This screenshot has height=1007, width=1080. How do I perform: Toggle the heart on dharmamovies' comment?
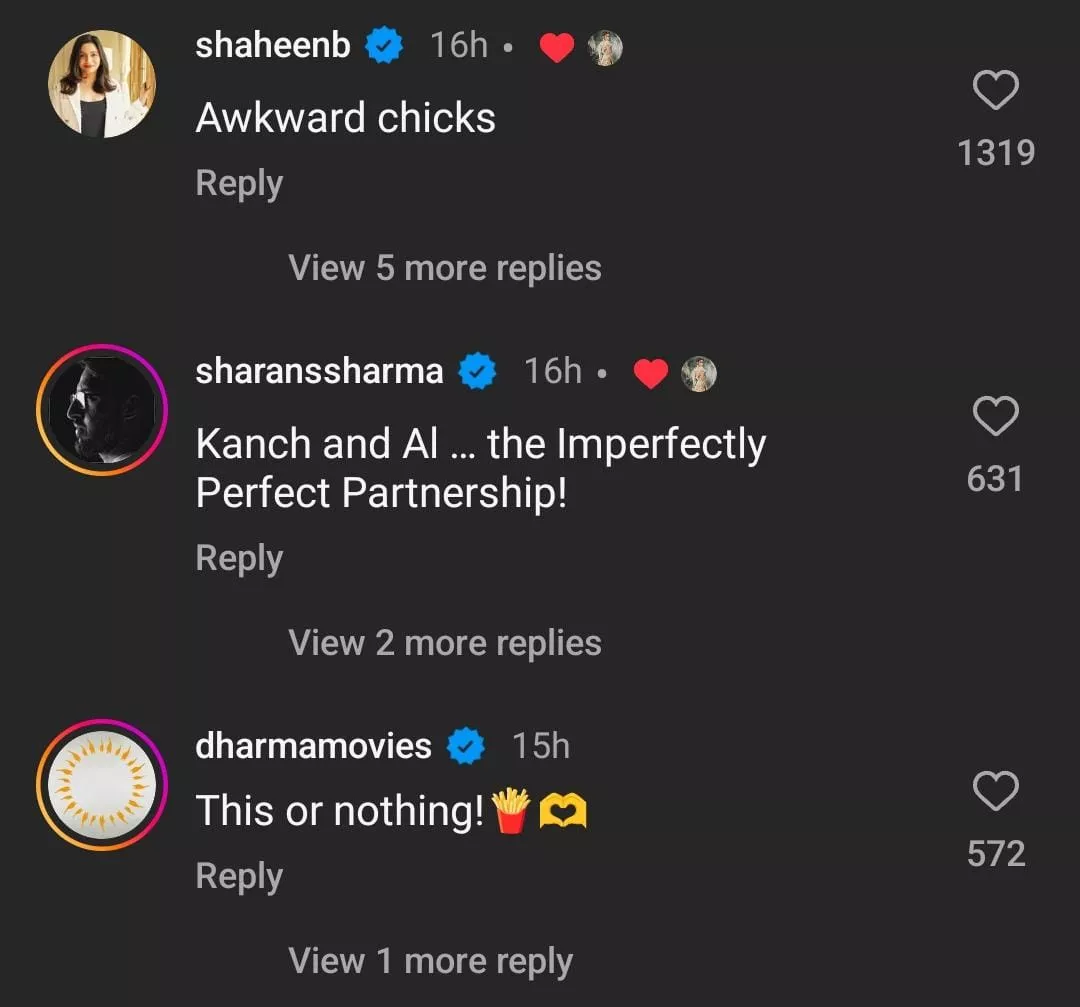coord(995,793)
